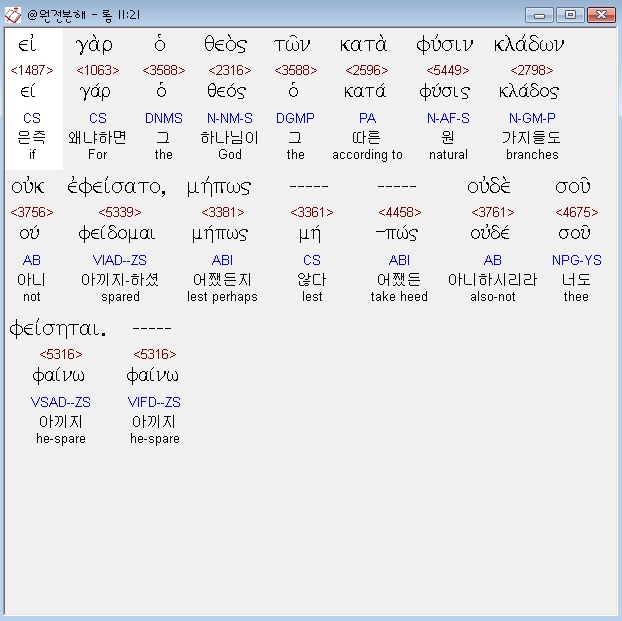Click the highlighted word εἰ
The image size is (622, 621).
pos(27,44)
